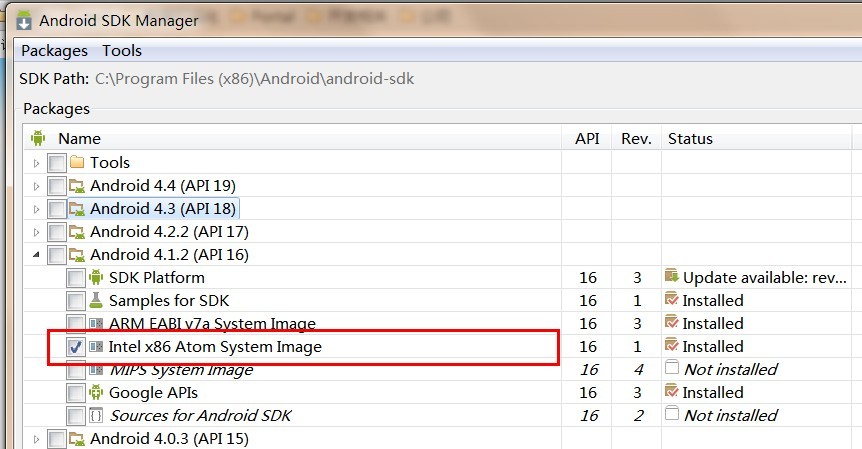Click 'Update available: rev...' status text

pos(765,278)
